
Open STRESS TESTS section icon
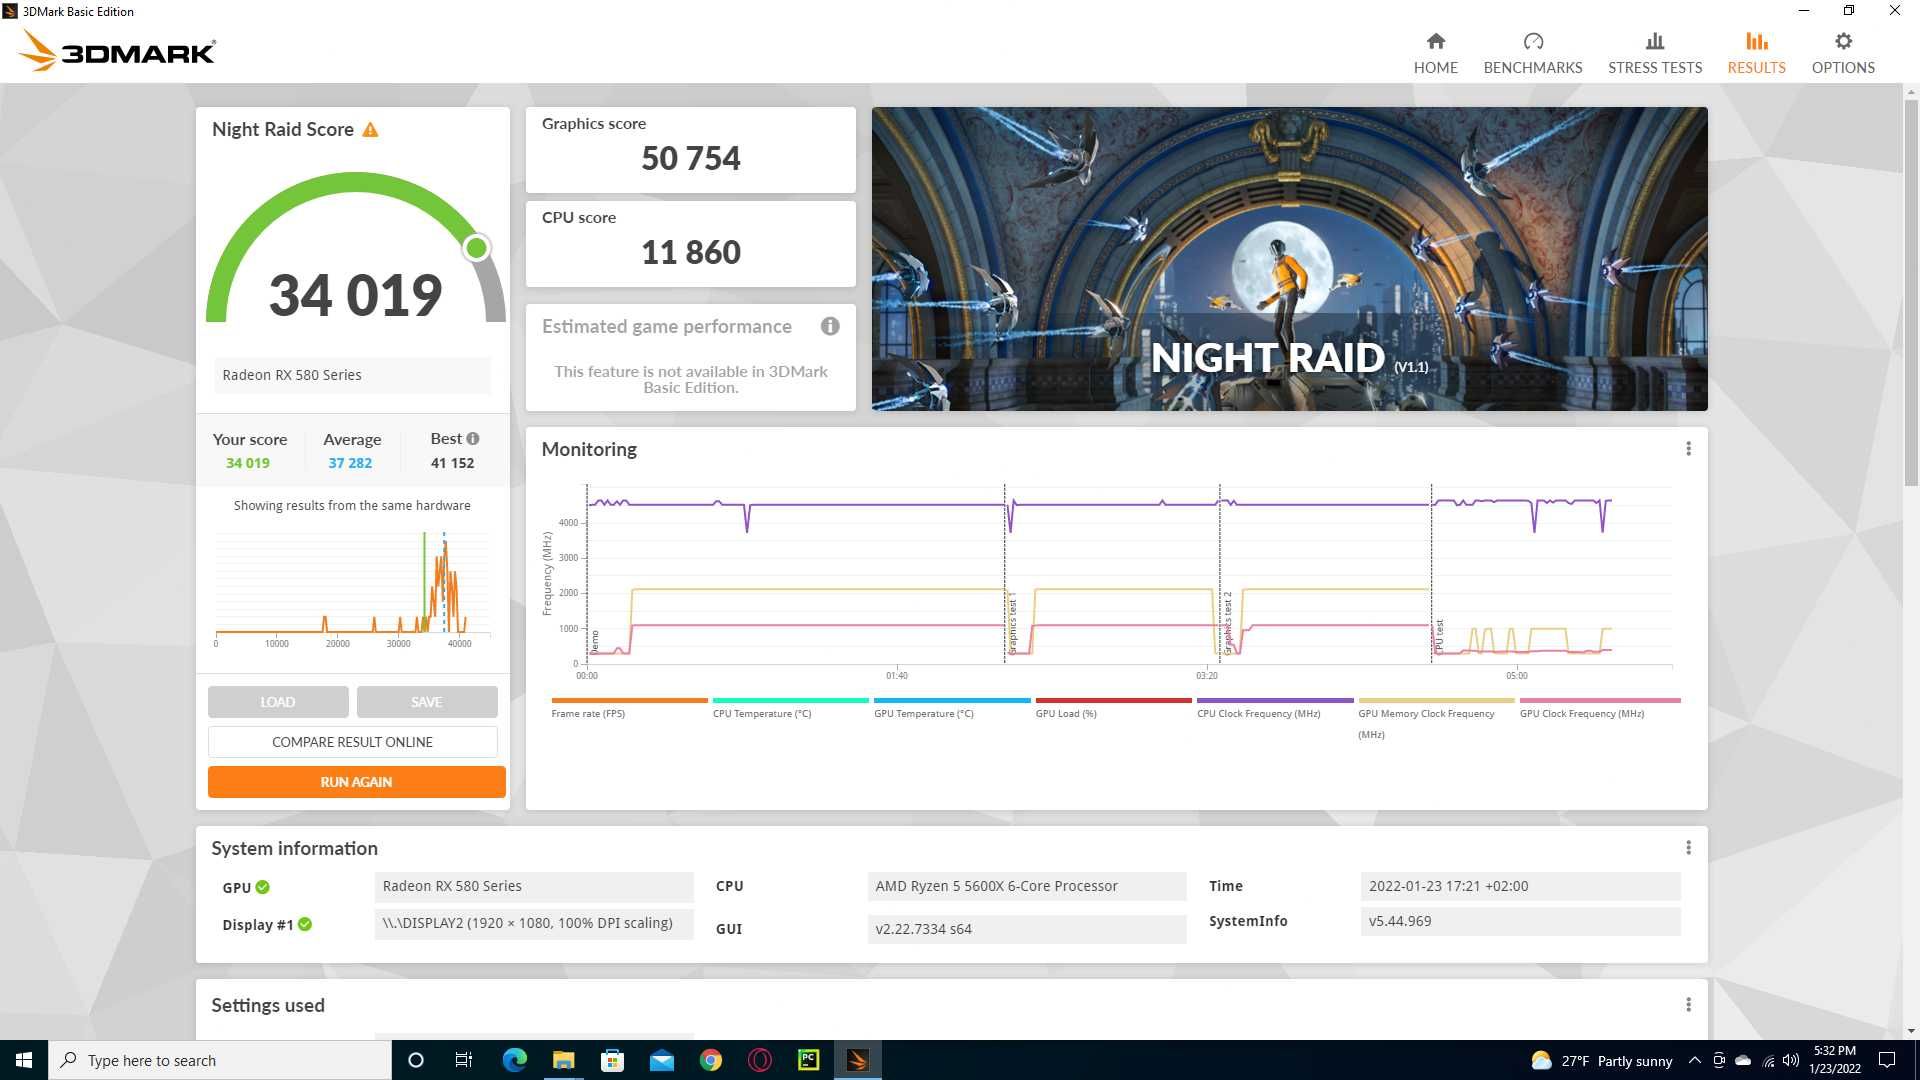(1655, 41)
